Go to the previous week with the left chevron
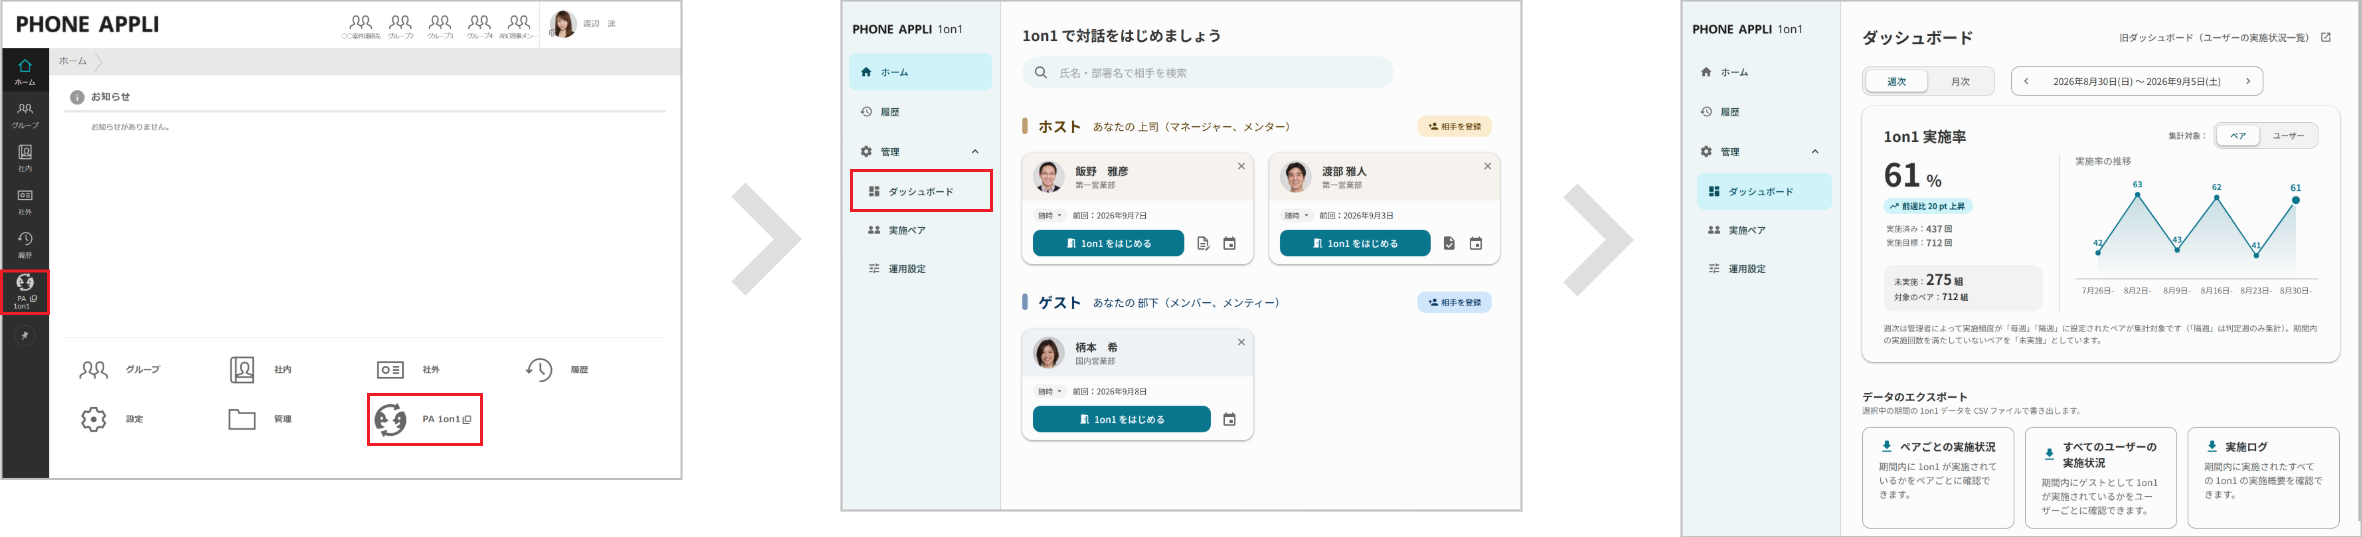Viewport: 2362px width, 537px height. [x=2026, y=81]
